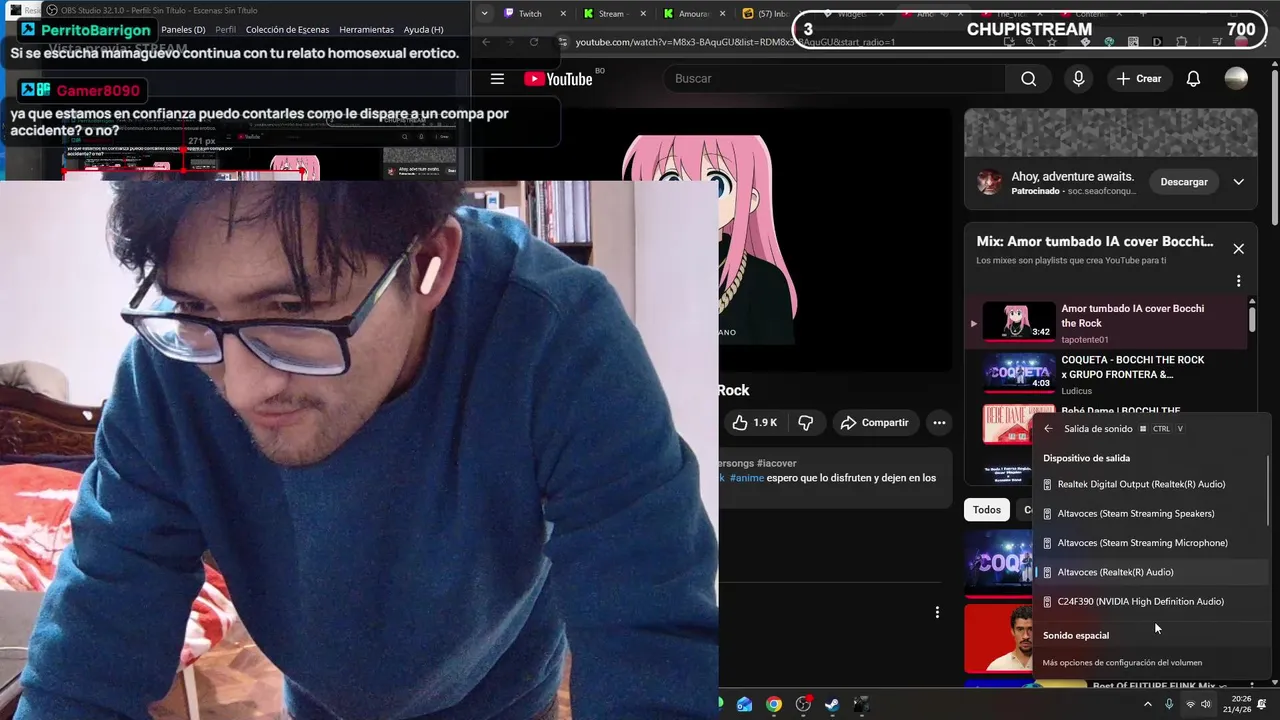Open the Mix playlist three-dot menu
The height and width of the screenshot is (720, 1280).
click(x=1238, y=281)
